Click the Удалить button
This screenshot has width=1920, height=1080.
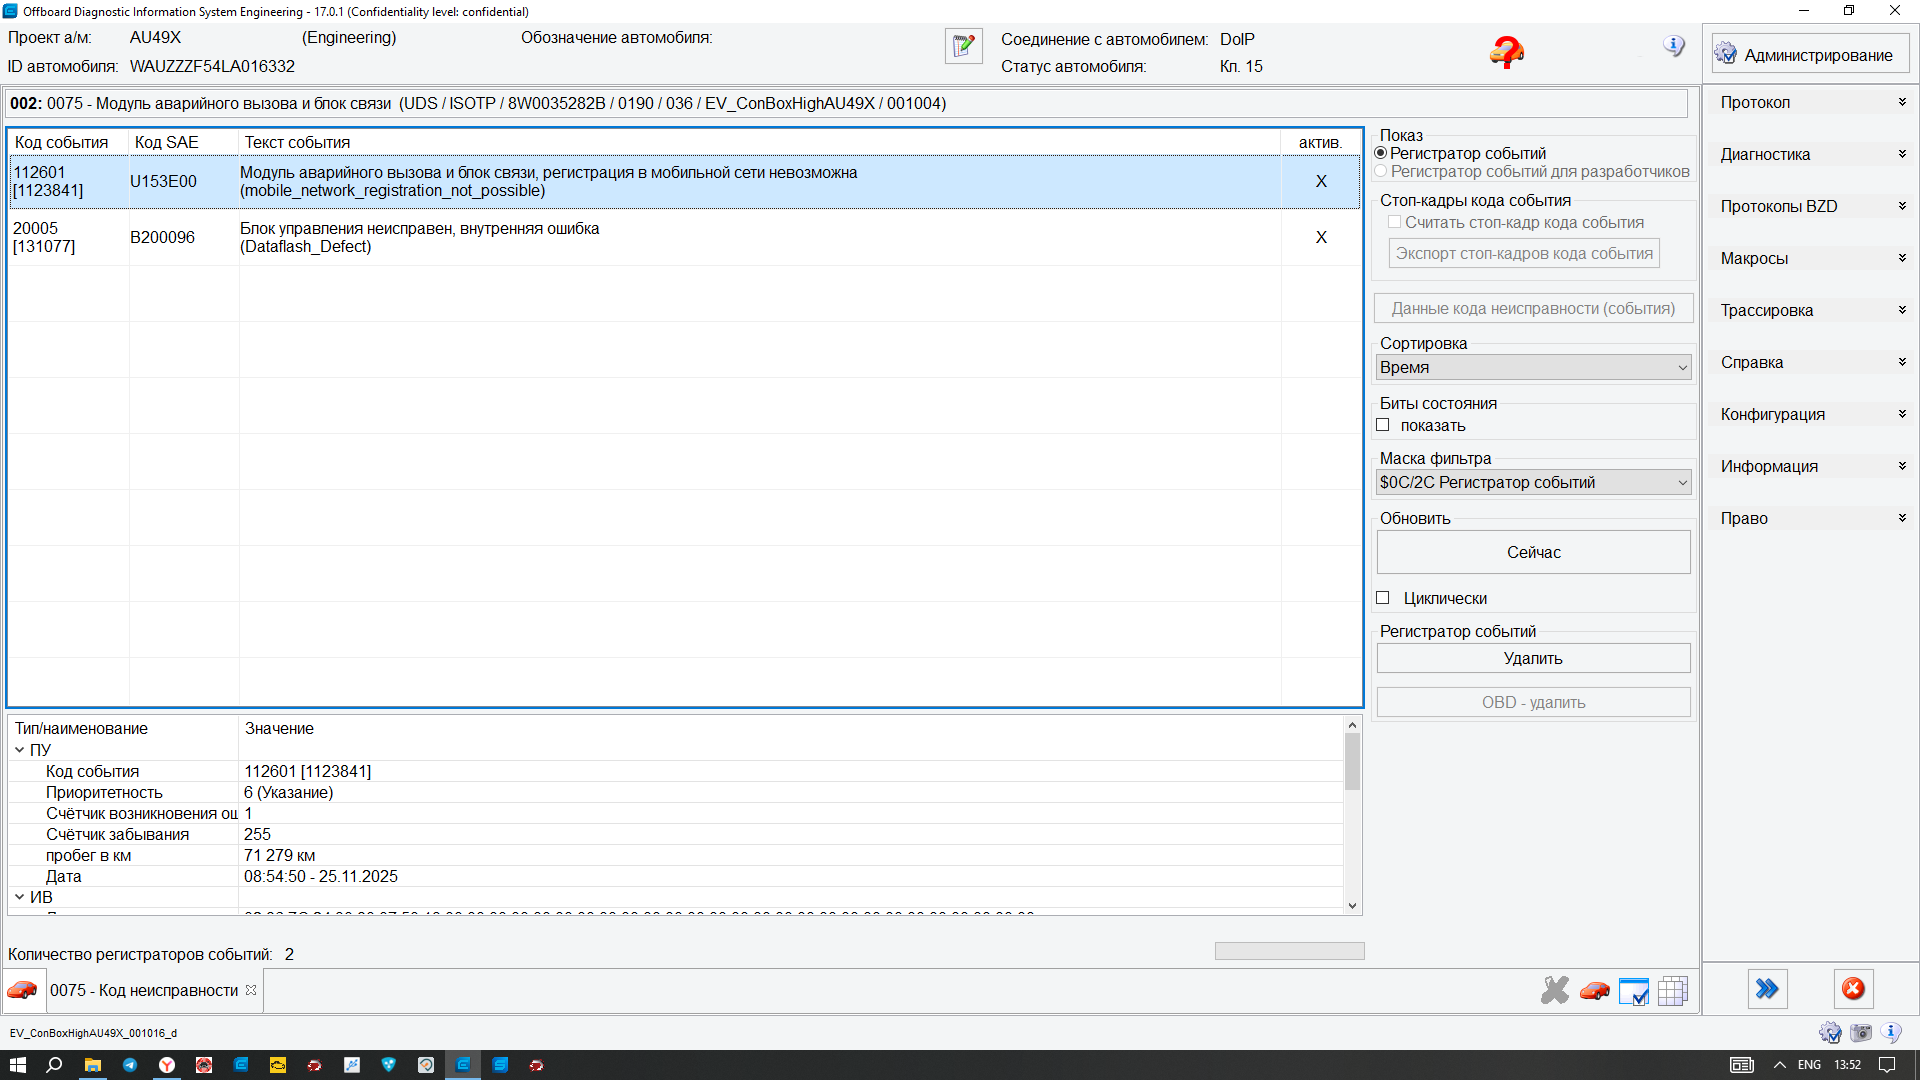tap(1533, 658)
